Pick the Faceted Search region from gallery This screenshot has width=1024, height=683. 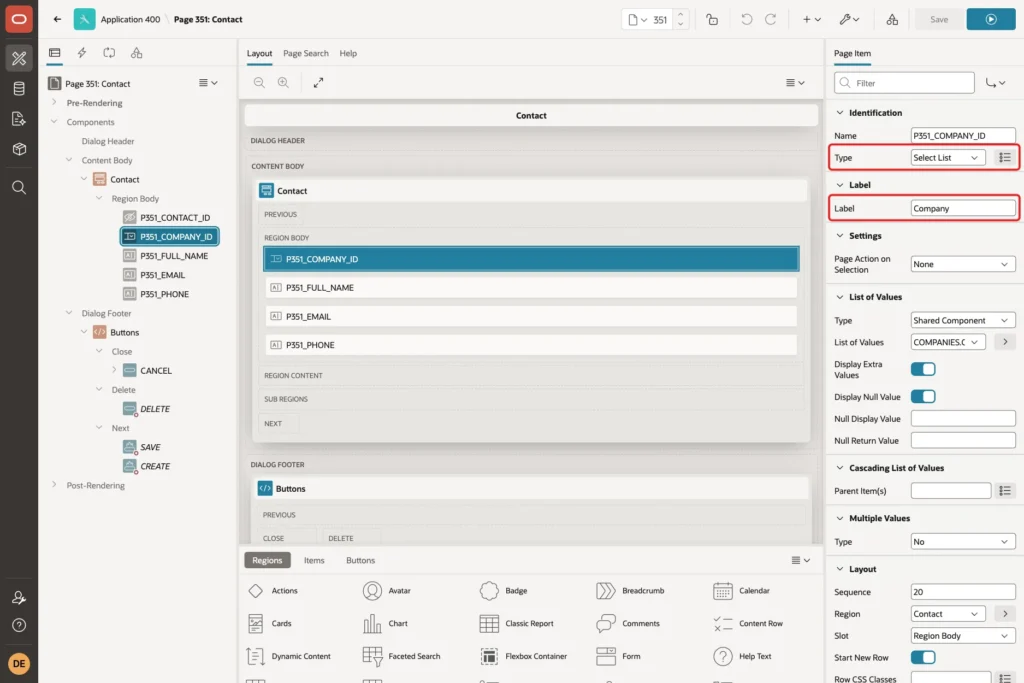tap(402, 656)
